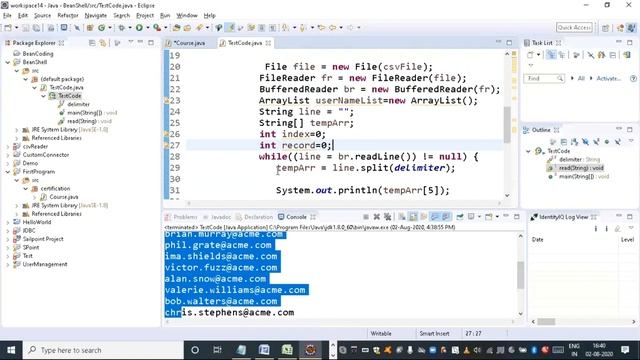Viewport: 640px width, 360px height.
Task: Click the Quick Access field
Action: [x=574, y=27]
